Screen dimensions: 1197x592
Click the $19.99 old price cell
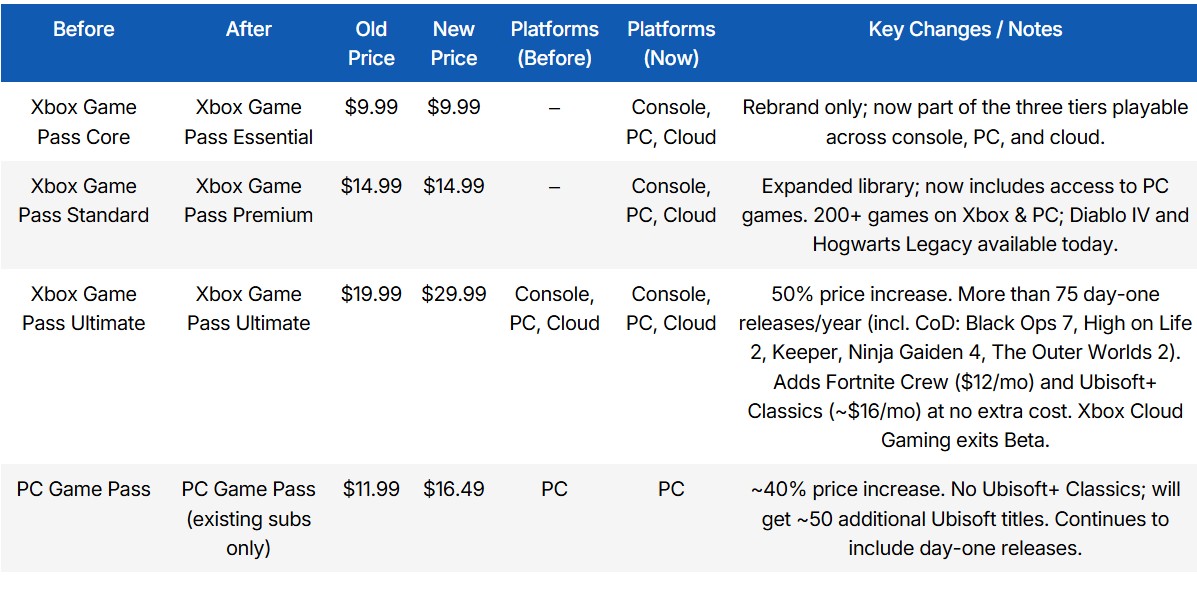tap(371, 294)
